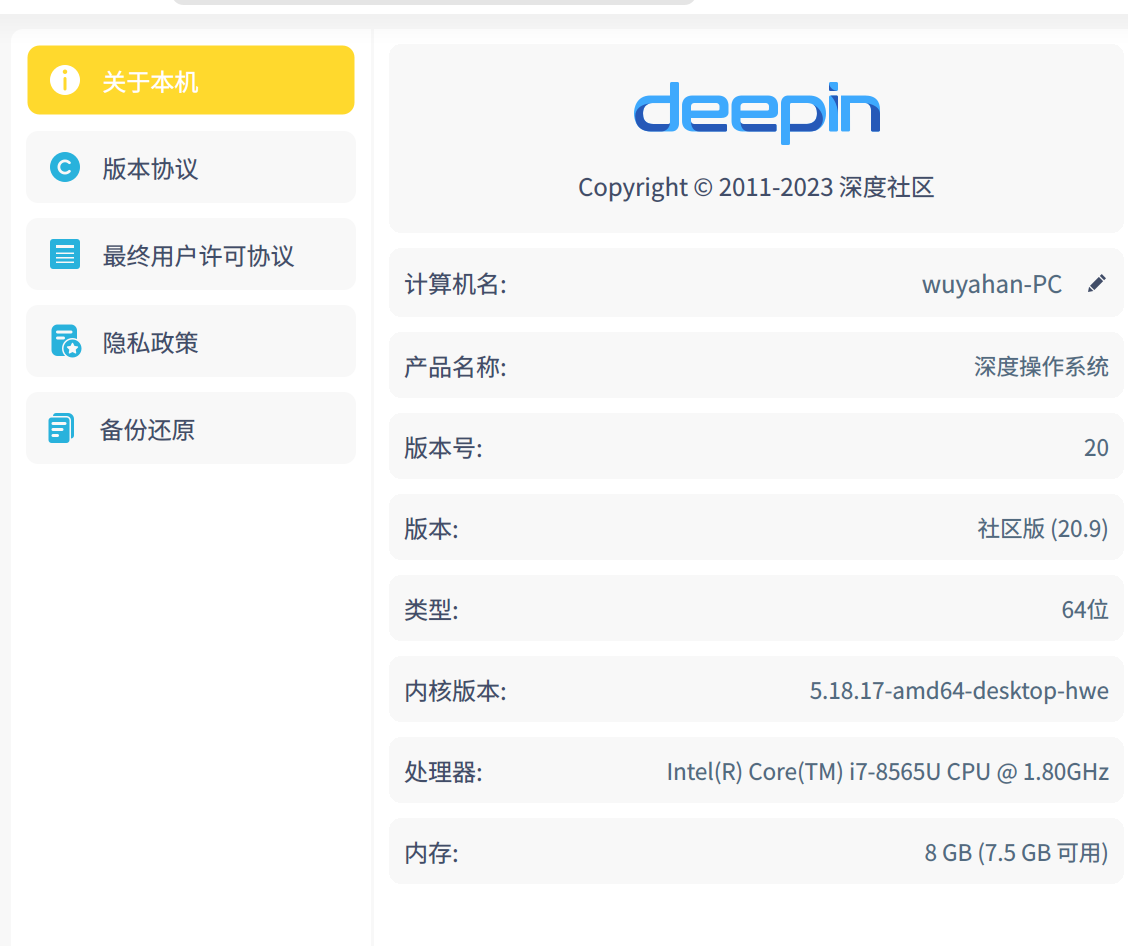
Task: Click the copyright icon next to 版本协议
Action: pos(65,168)
